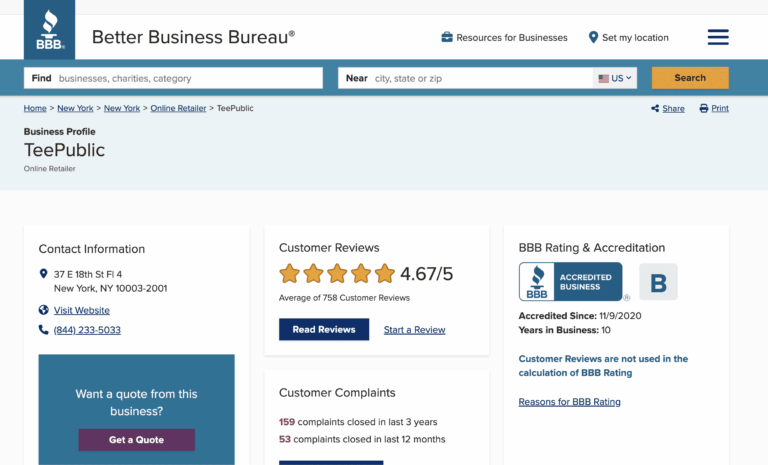Click the B rating badge
This screenshot has width=768, height=465.
(x=658, y=282)
